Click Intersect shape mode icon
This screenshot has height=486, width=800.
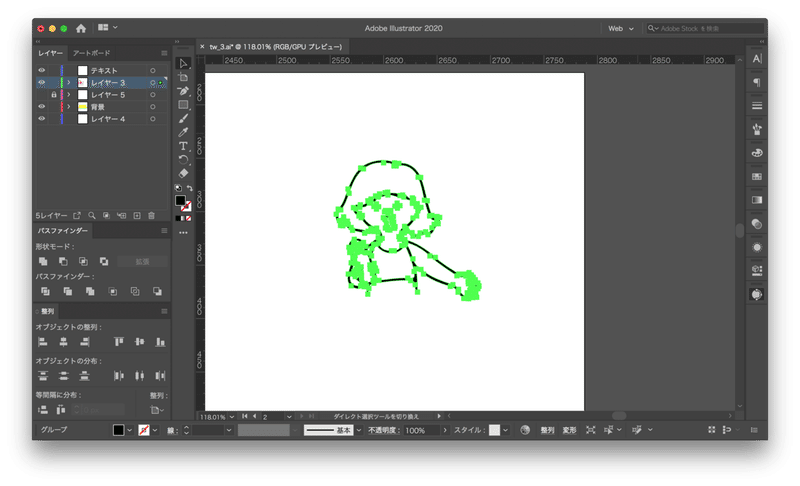point(83,261)
